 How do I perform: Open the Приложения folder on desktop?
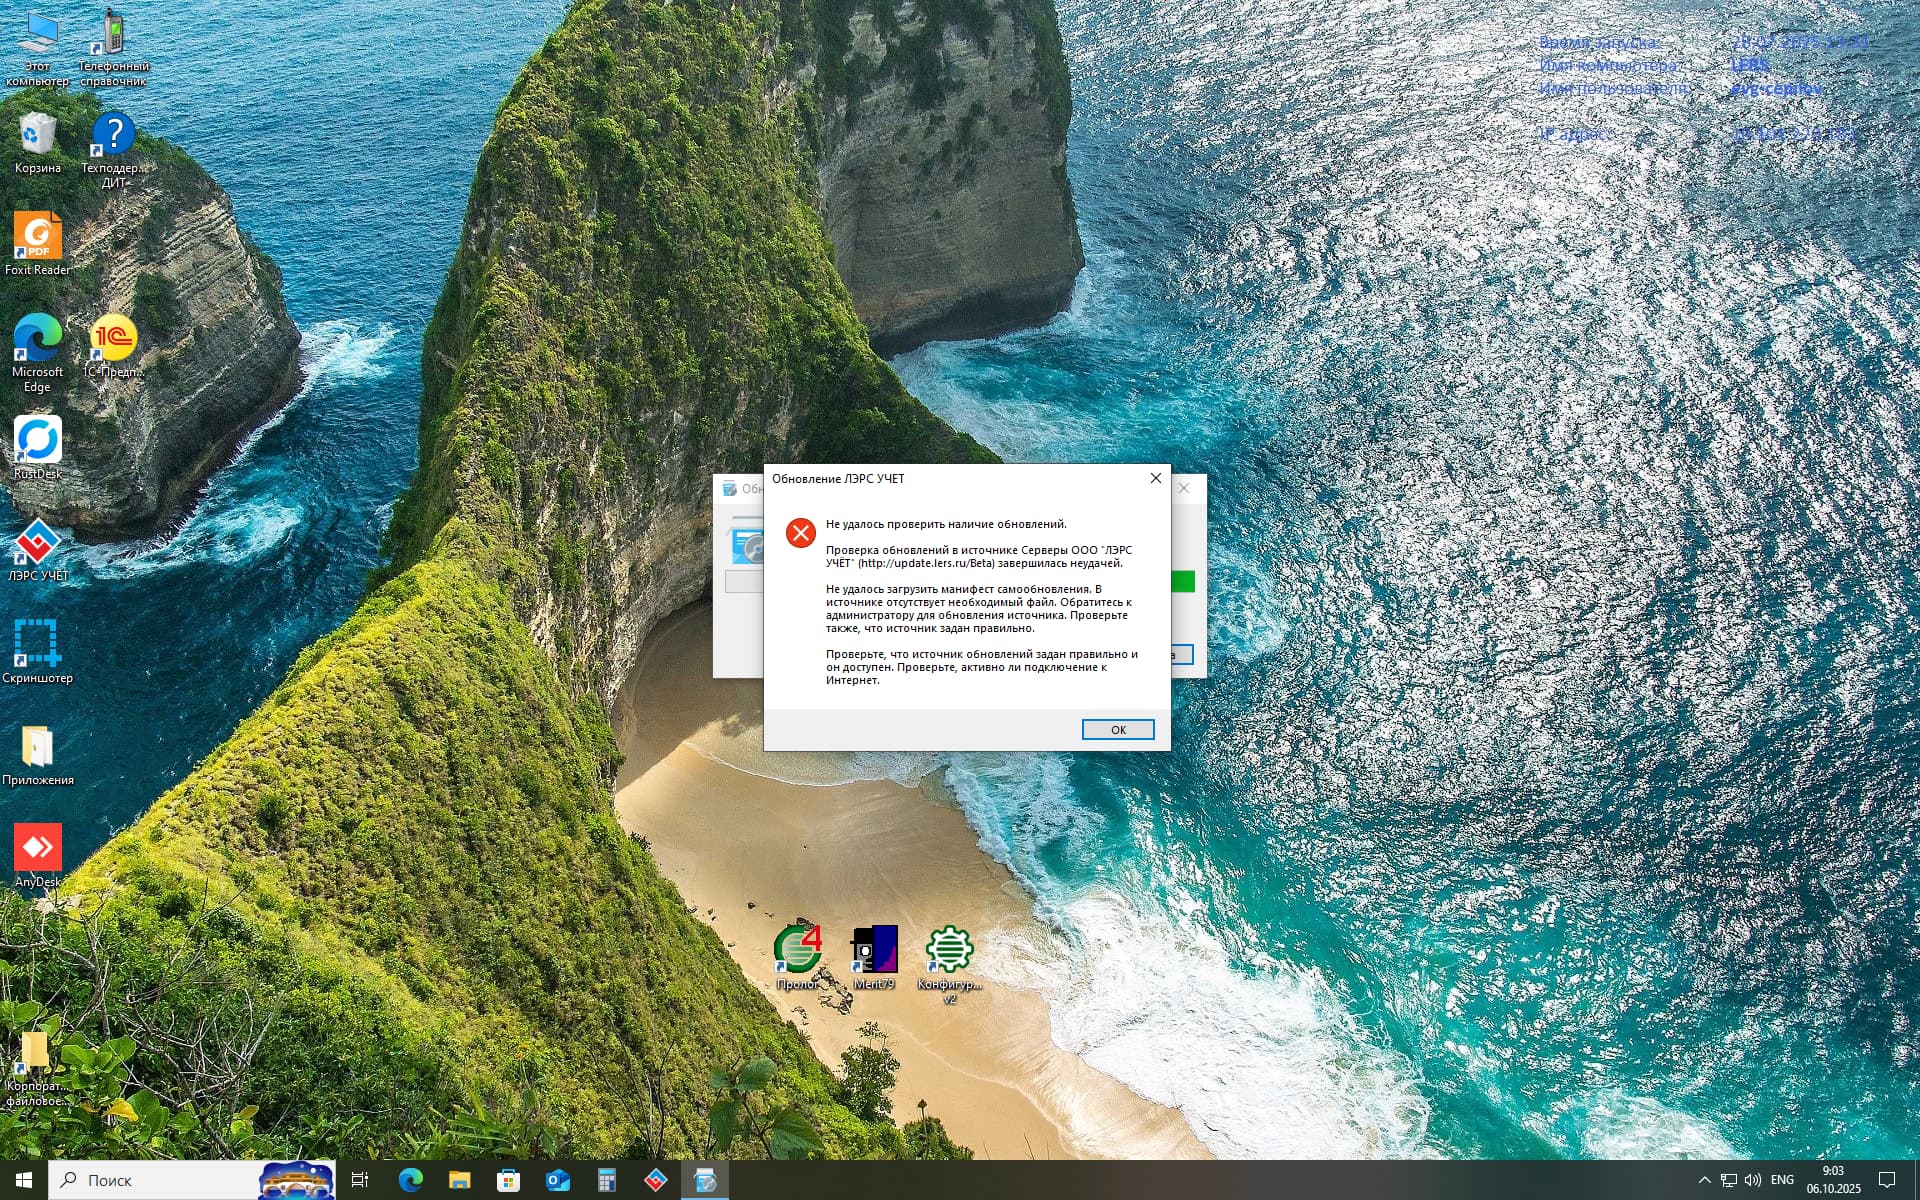point(38,748)
